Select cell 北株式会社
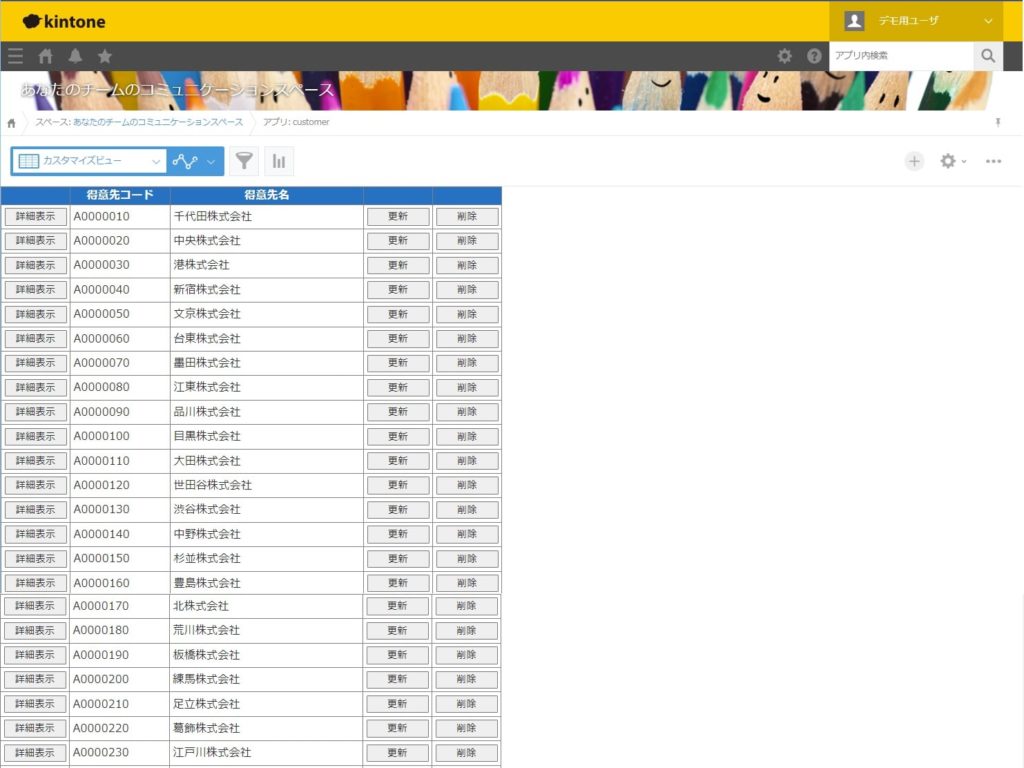This screenshot has height=768, width=1024. (x=266, y=606)
